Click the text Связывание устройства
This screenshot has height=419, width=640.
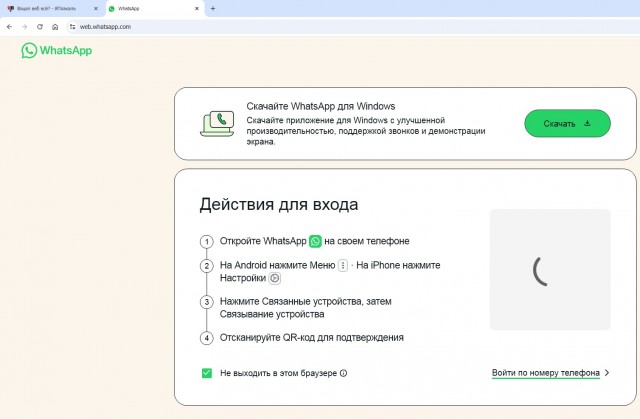pos(272,314)
